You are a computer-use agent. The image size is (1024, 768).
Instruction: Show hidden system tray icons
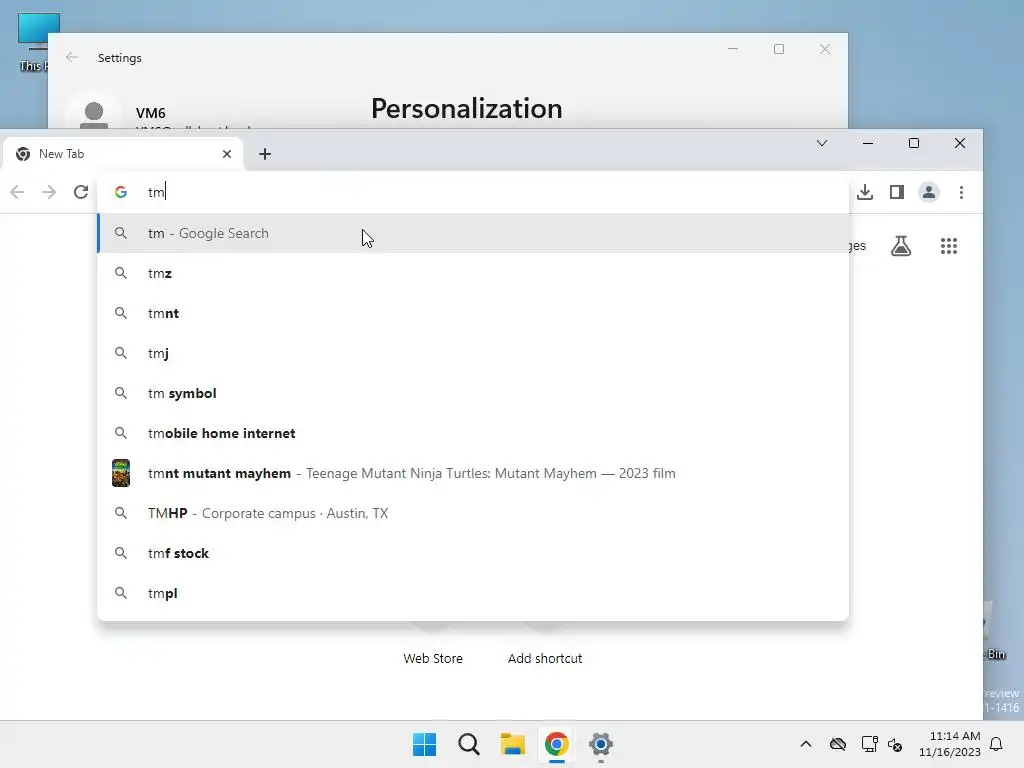coord(806,744)
